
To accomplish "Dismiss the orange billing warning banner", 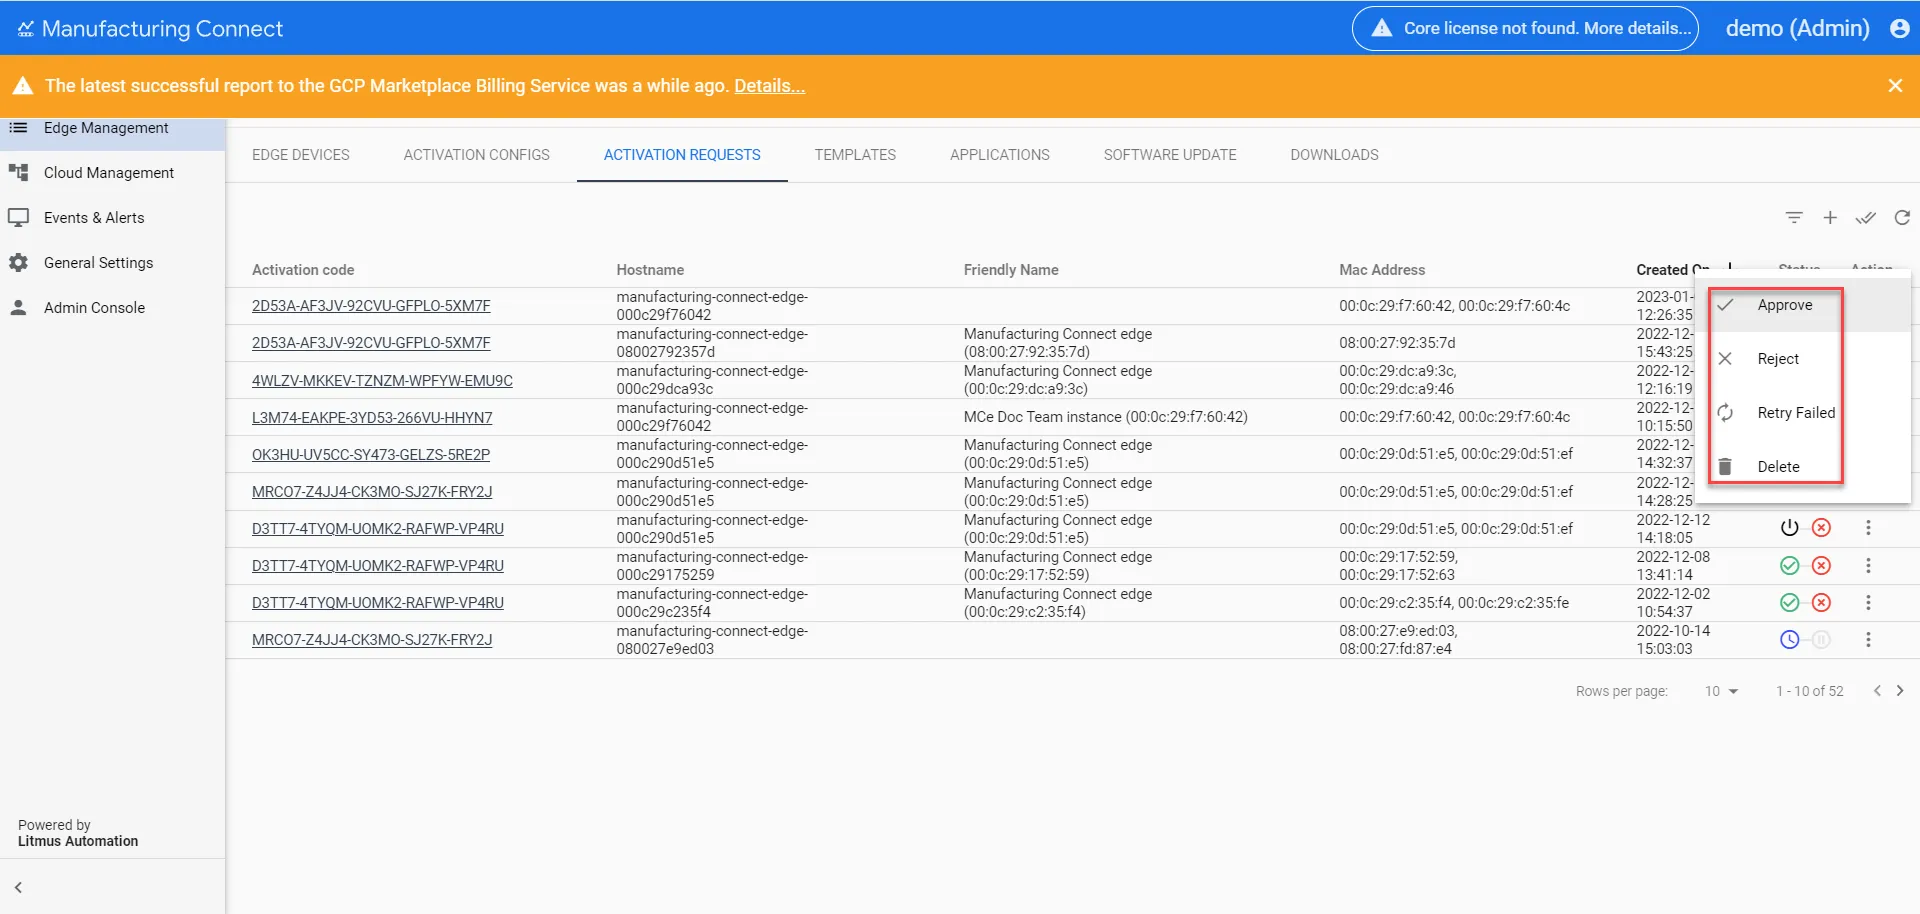I will (x=1895, y=86).
